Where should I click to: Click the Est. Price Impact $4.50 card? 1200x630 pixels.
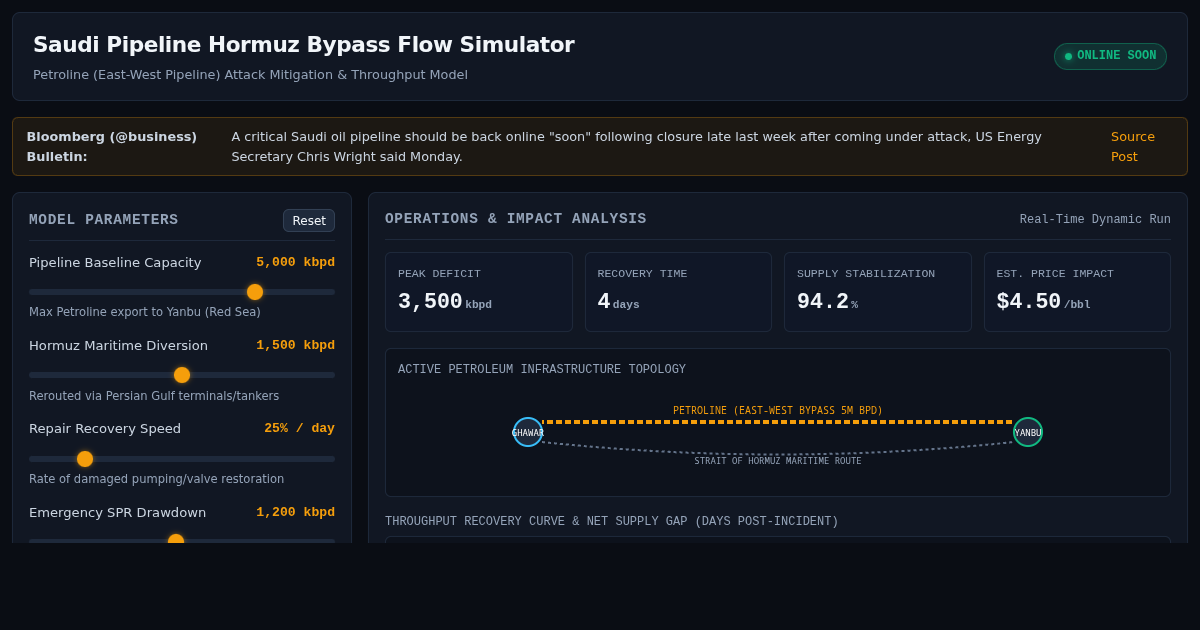[x=1077, y=292]
